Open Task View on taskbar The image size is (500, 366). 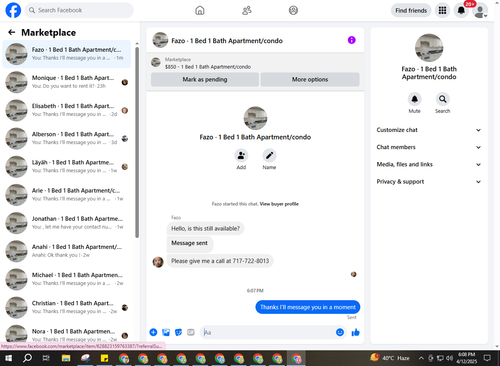pyautogui.click(x=46, y=358)
